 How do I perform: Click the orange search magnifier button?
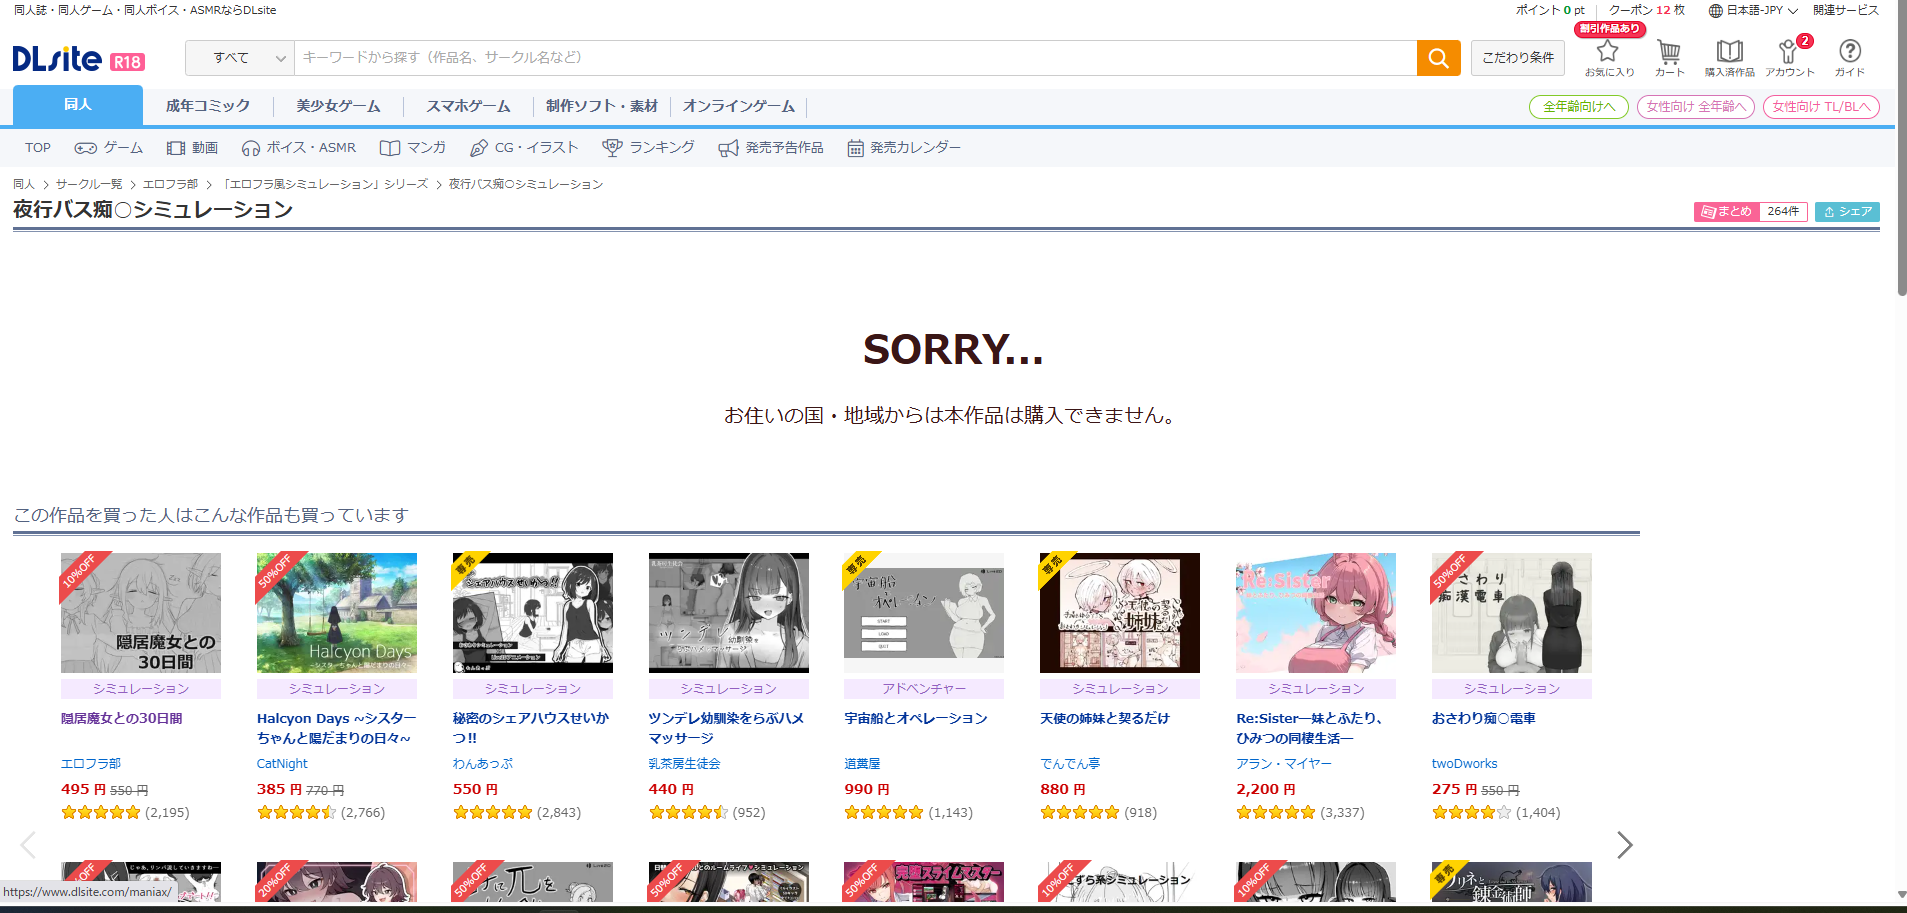1438,58
